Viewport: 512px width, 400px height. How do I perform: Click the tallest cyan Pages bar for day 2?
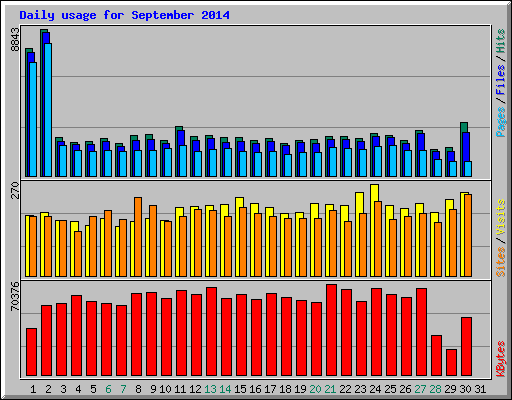(48, 110)
